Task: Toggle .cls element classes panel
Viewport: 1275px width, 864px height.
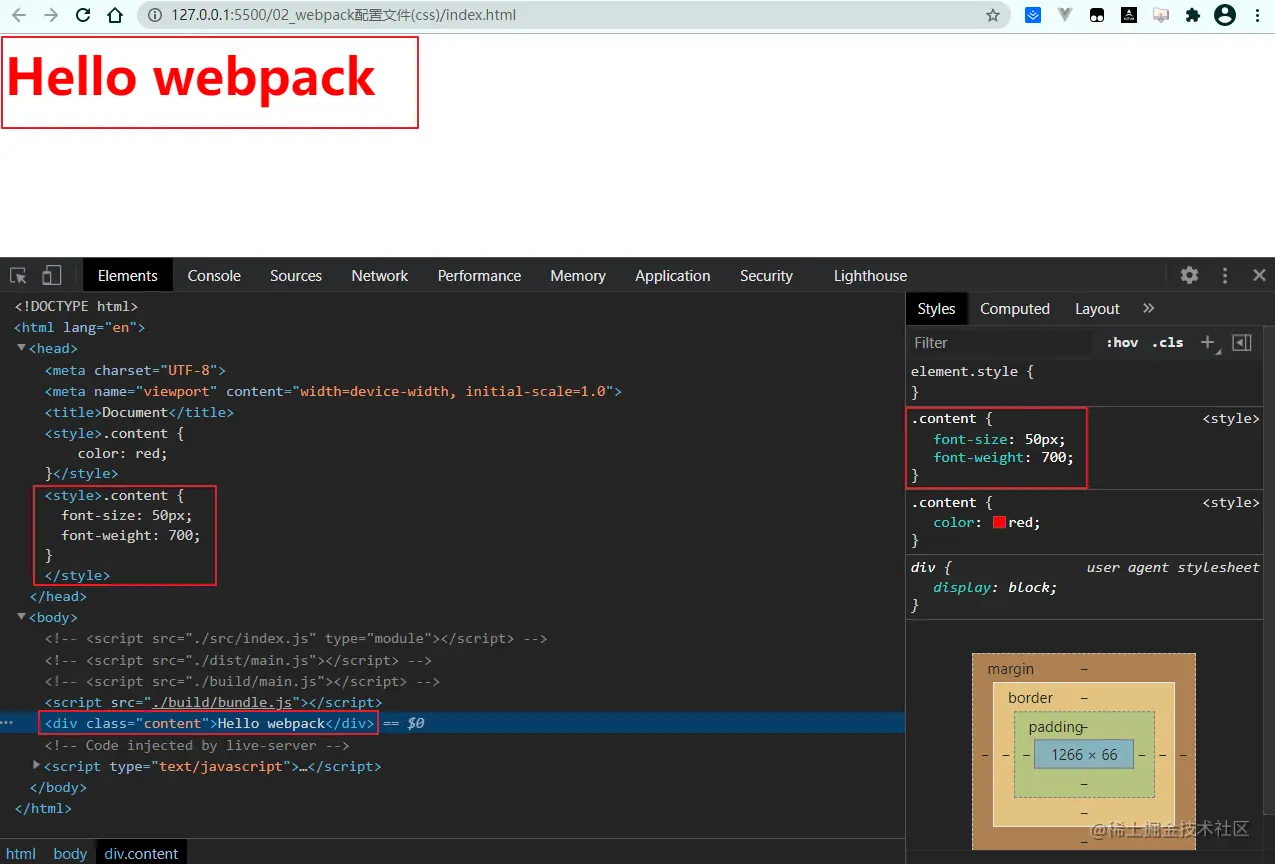Action: coord(1167,342)
